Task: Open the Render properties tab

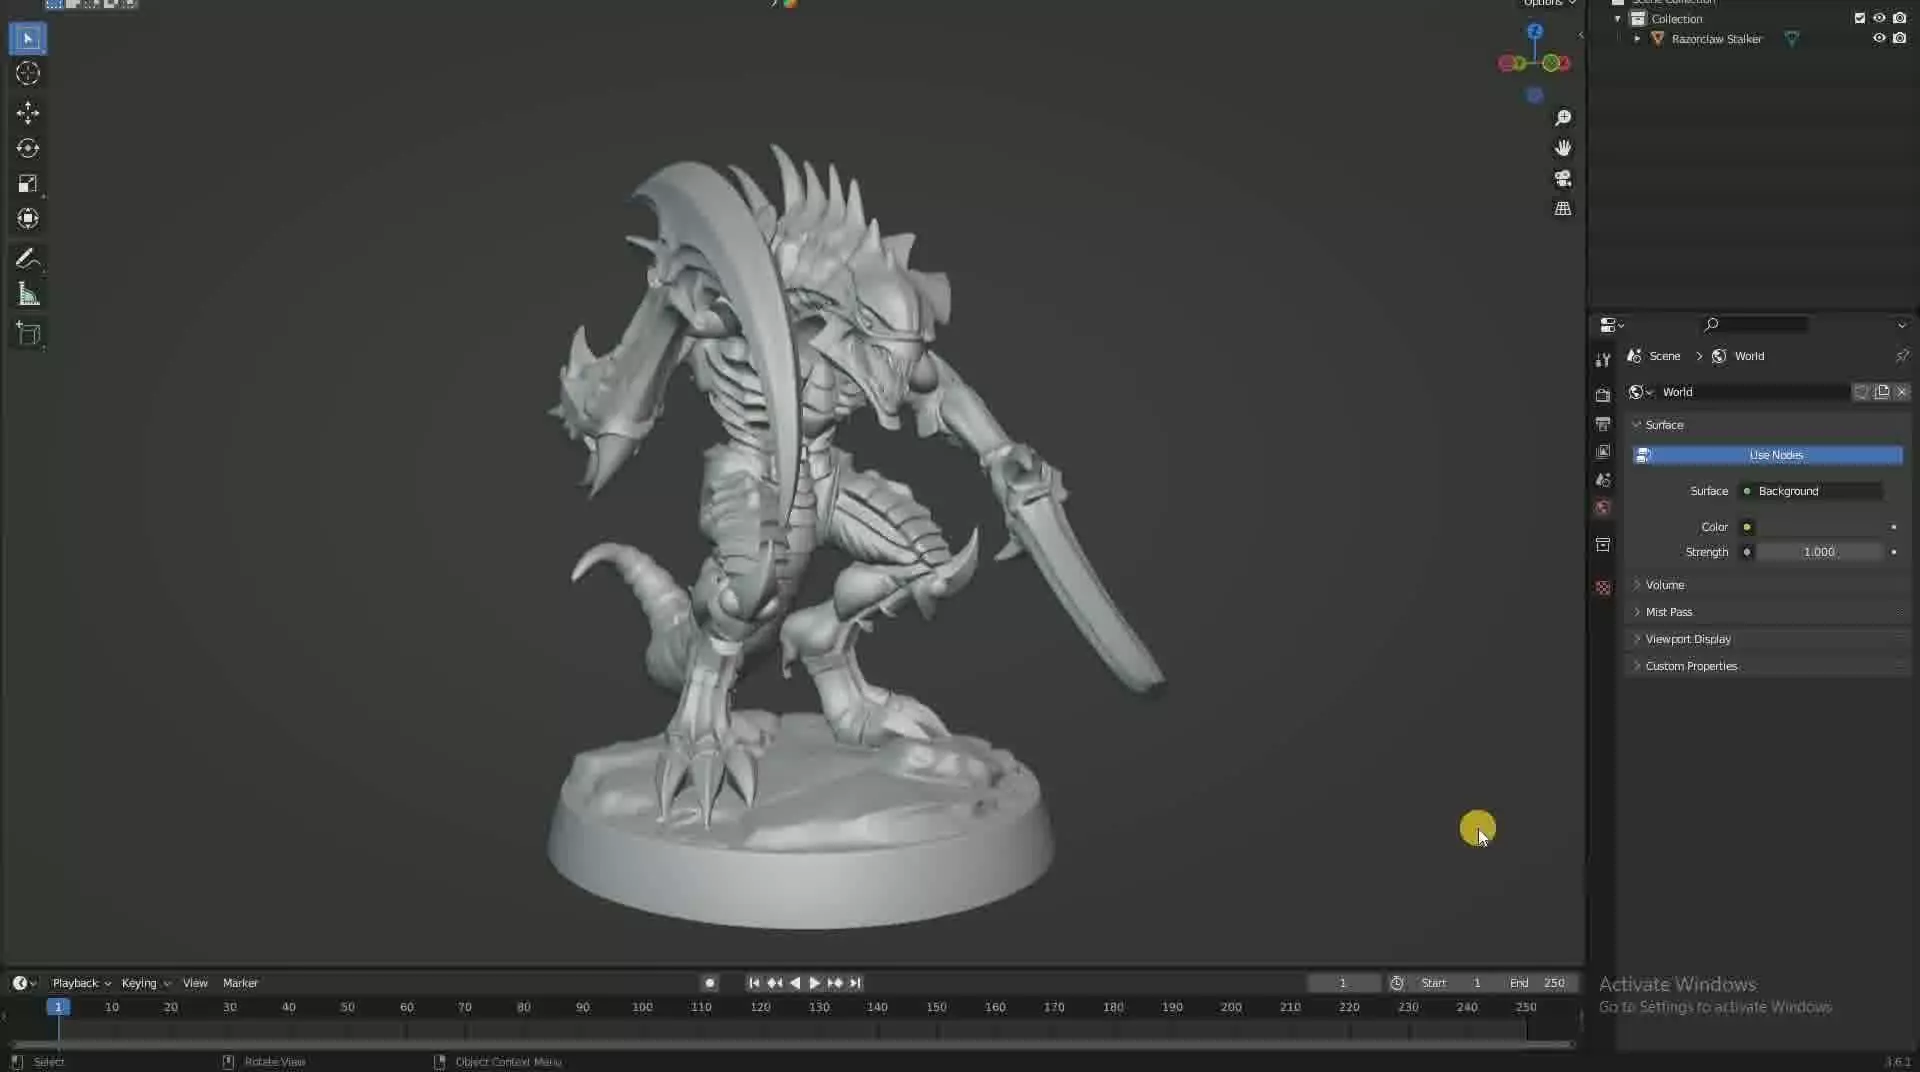Action: click(1603, 395)
